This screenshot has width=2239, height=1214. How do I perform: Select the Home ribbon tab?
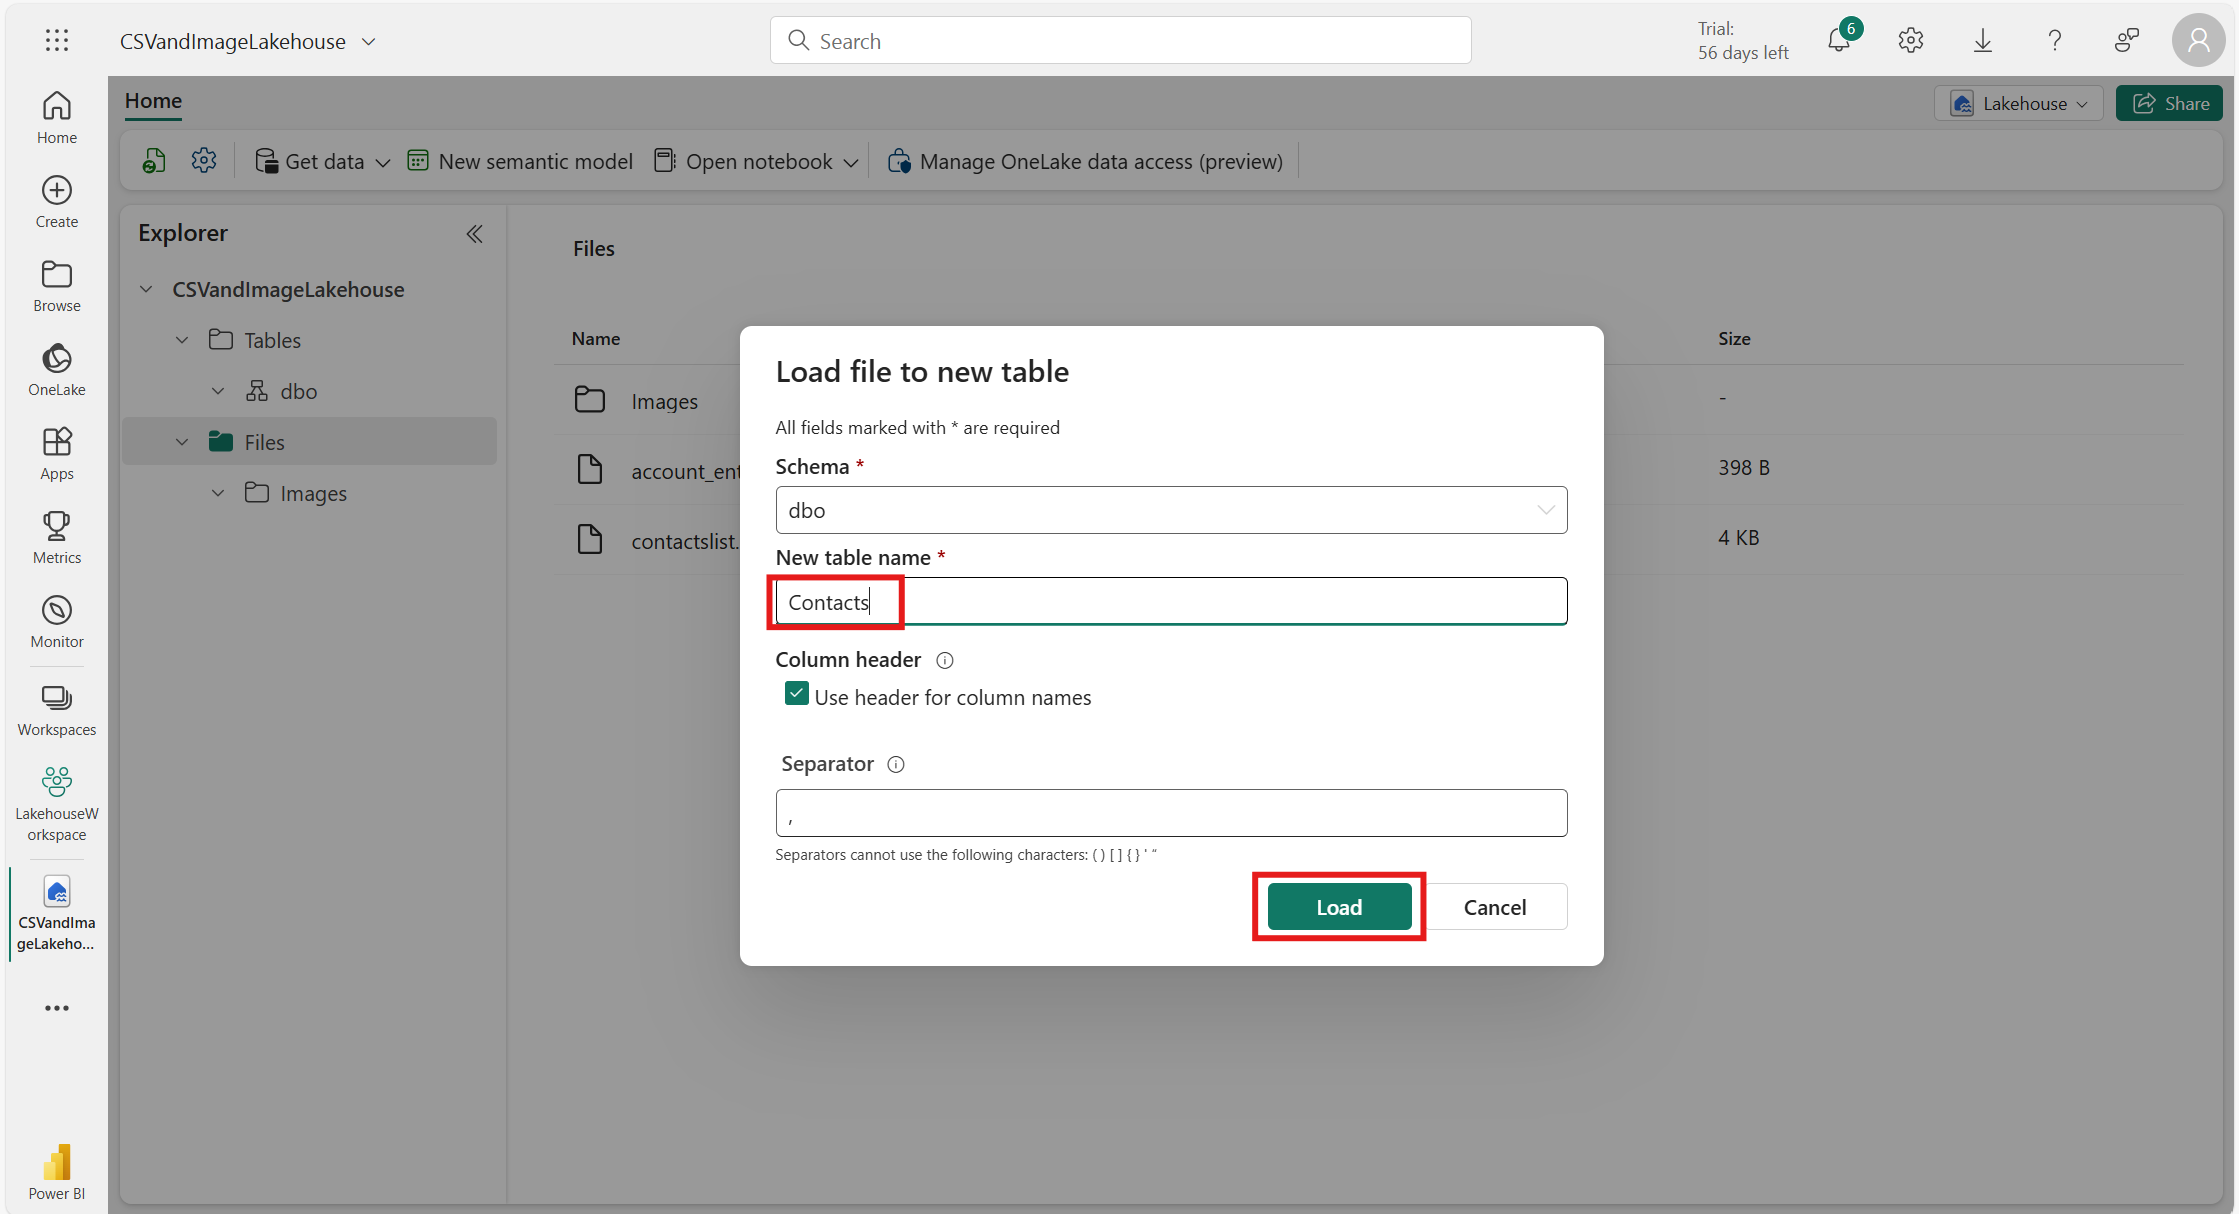click(x=153, y=101)
